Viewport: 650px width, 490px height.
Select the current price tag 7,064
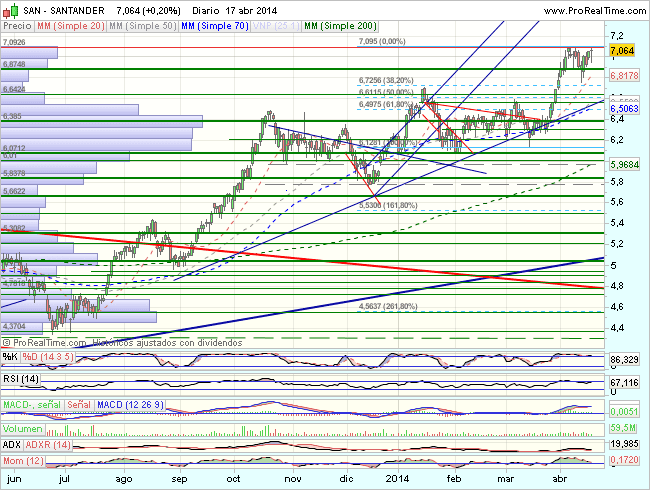click(622, 51)
